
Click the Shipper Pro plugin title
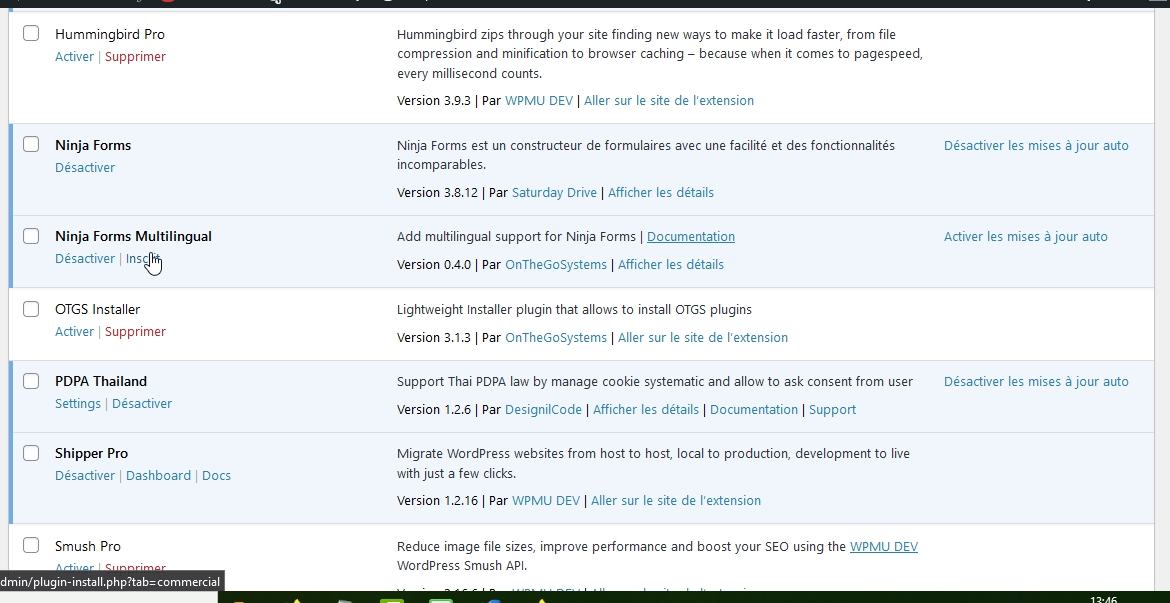pos(91,454)
